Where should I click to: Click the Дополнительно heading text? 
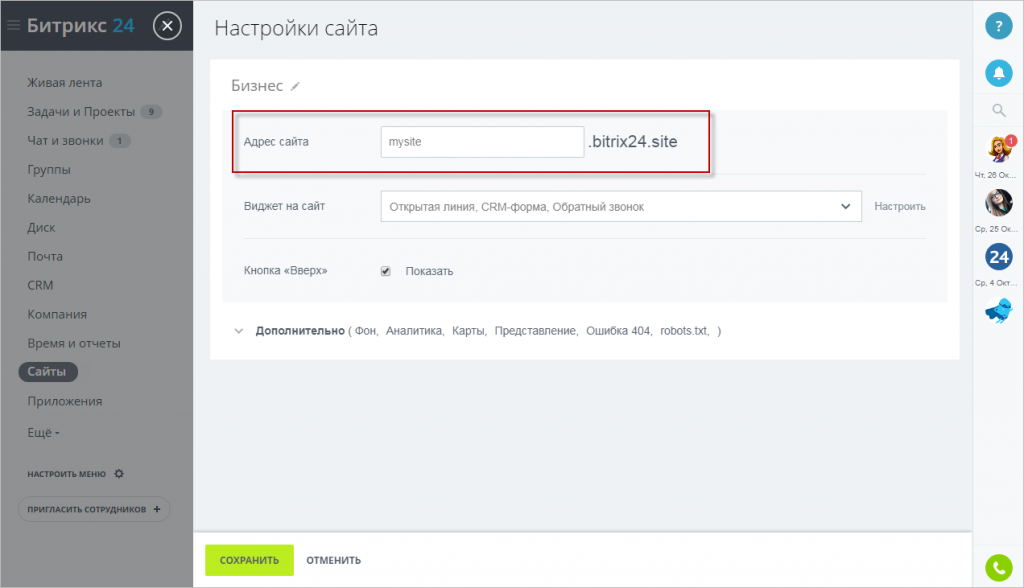coord(300,331)
